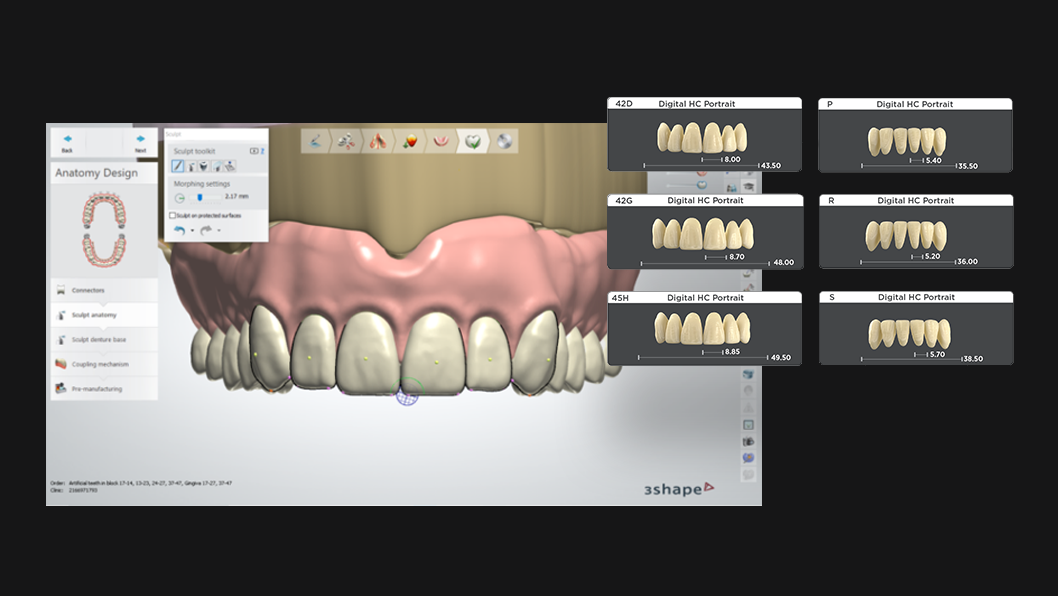Click the tooth roots workflow step icon
Viewport: 1058px width, 596px height.
376,141
